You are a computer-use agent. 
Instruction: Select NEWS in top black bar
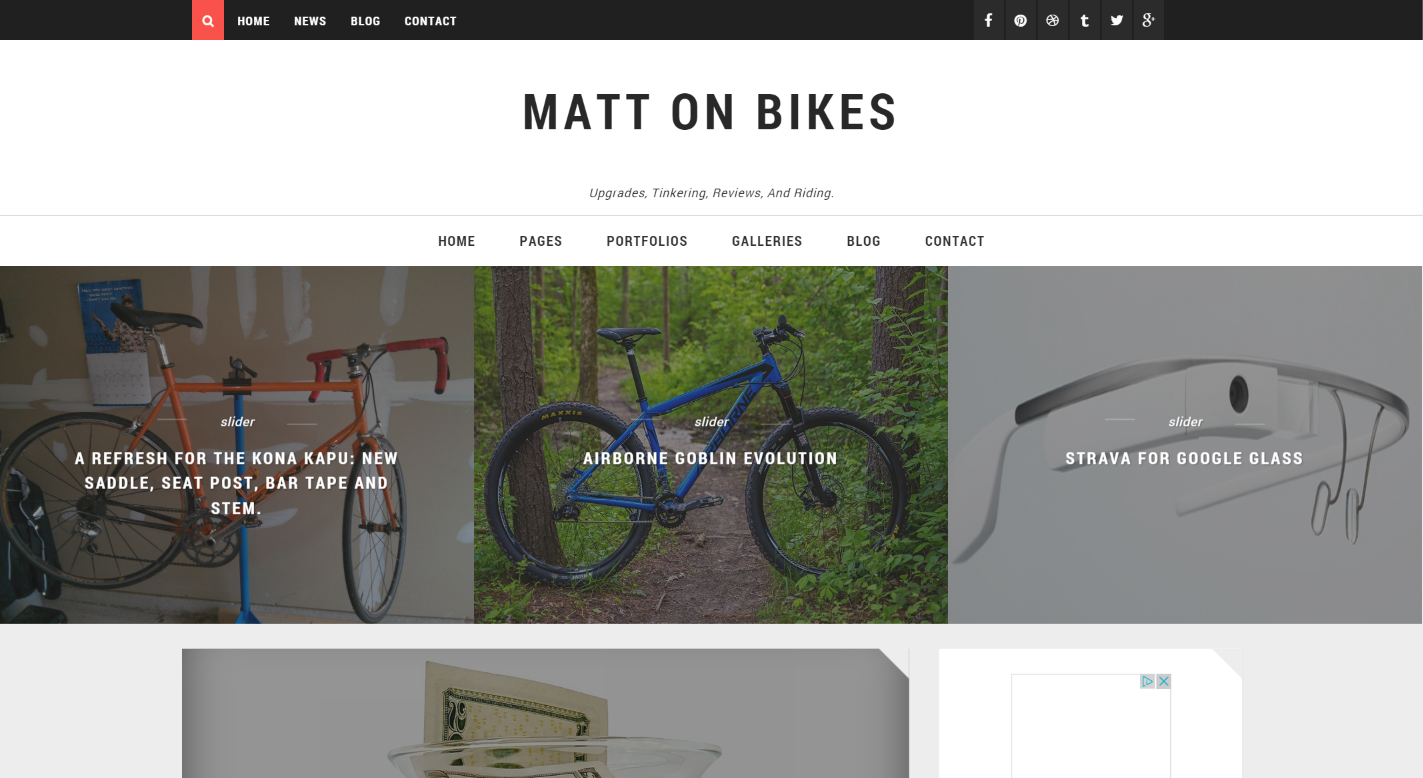click(x=310, y=21)
